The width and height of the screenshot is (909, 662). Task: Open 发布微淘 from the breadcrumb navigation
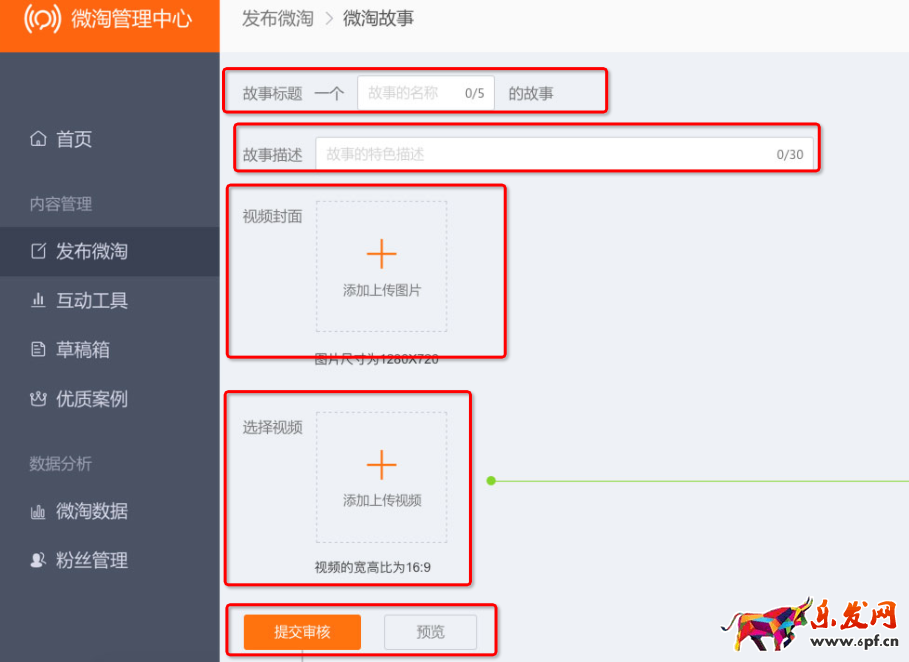click(x=277, y=17)
